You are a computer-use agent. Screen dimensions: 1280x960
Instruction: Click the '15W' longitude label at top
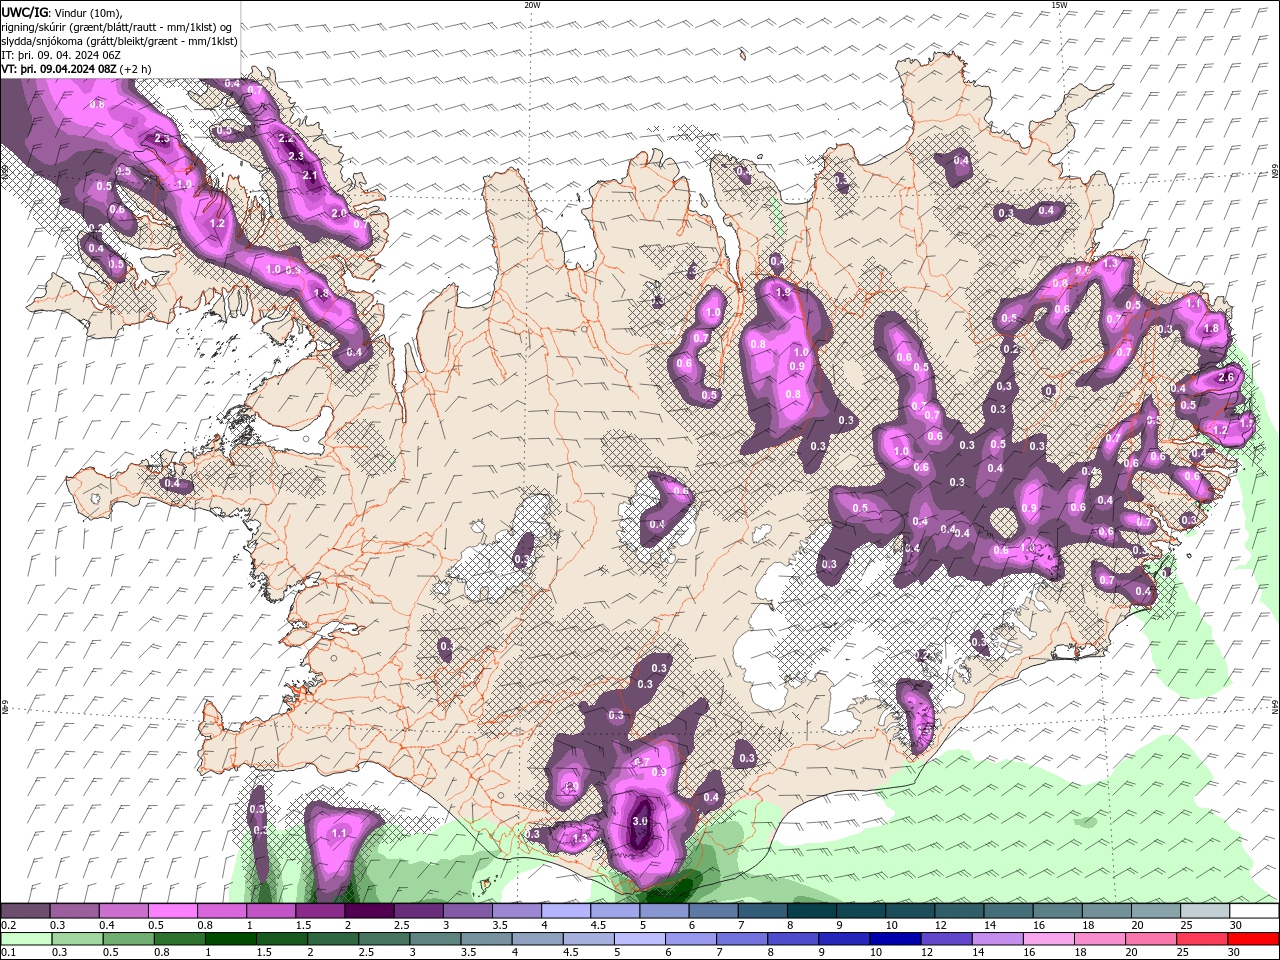tap(1059, 5)
